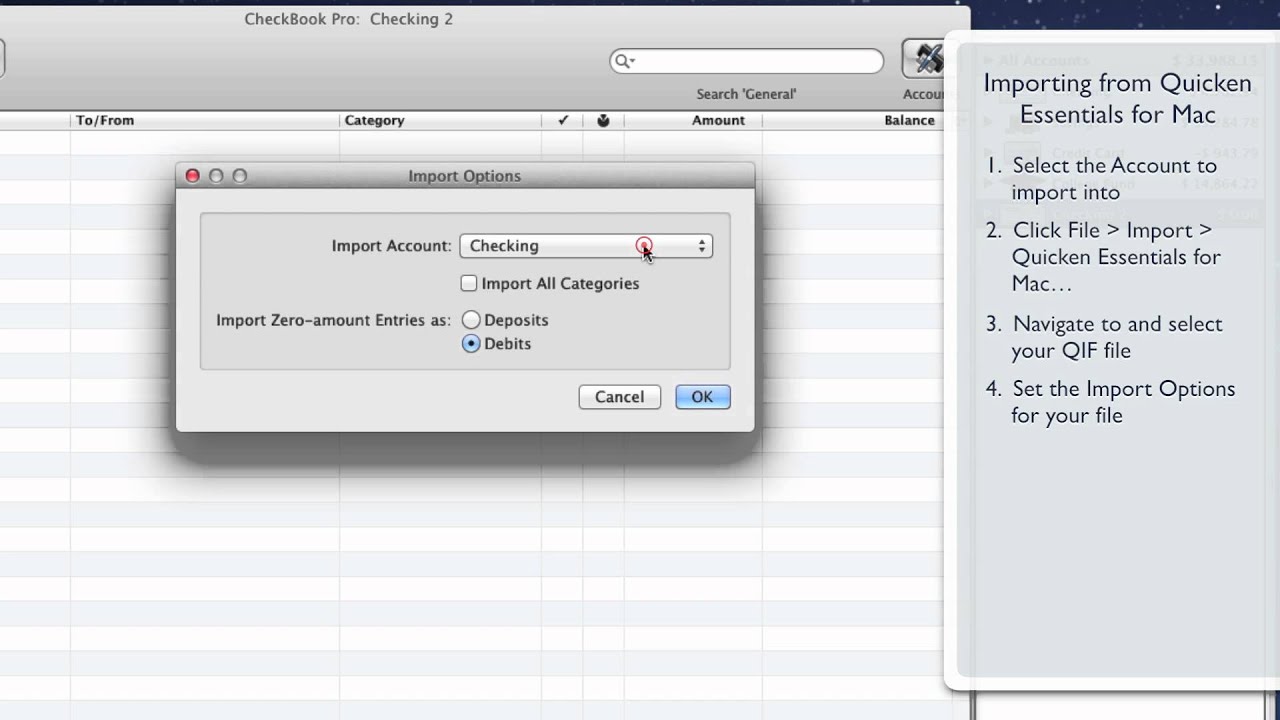Select the Debits radio button

coord(470,343)
